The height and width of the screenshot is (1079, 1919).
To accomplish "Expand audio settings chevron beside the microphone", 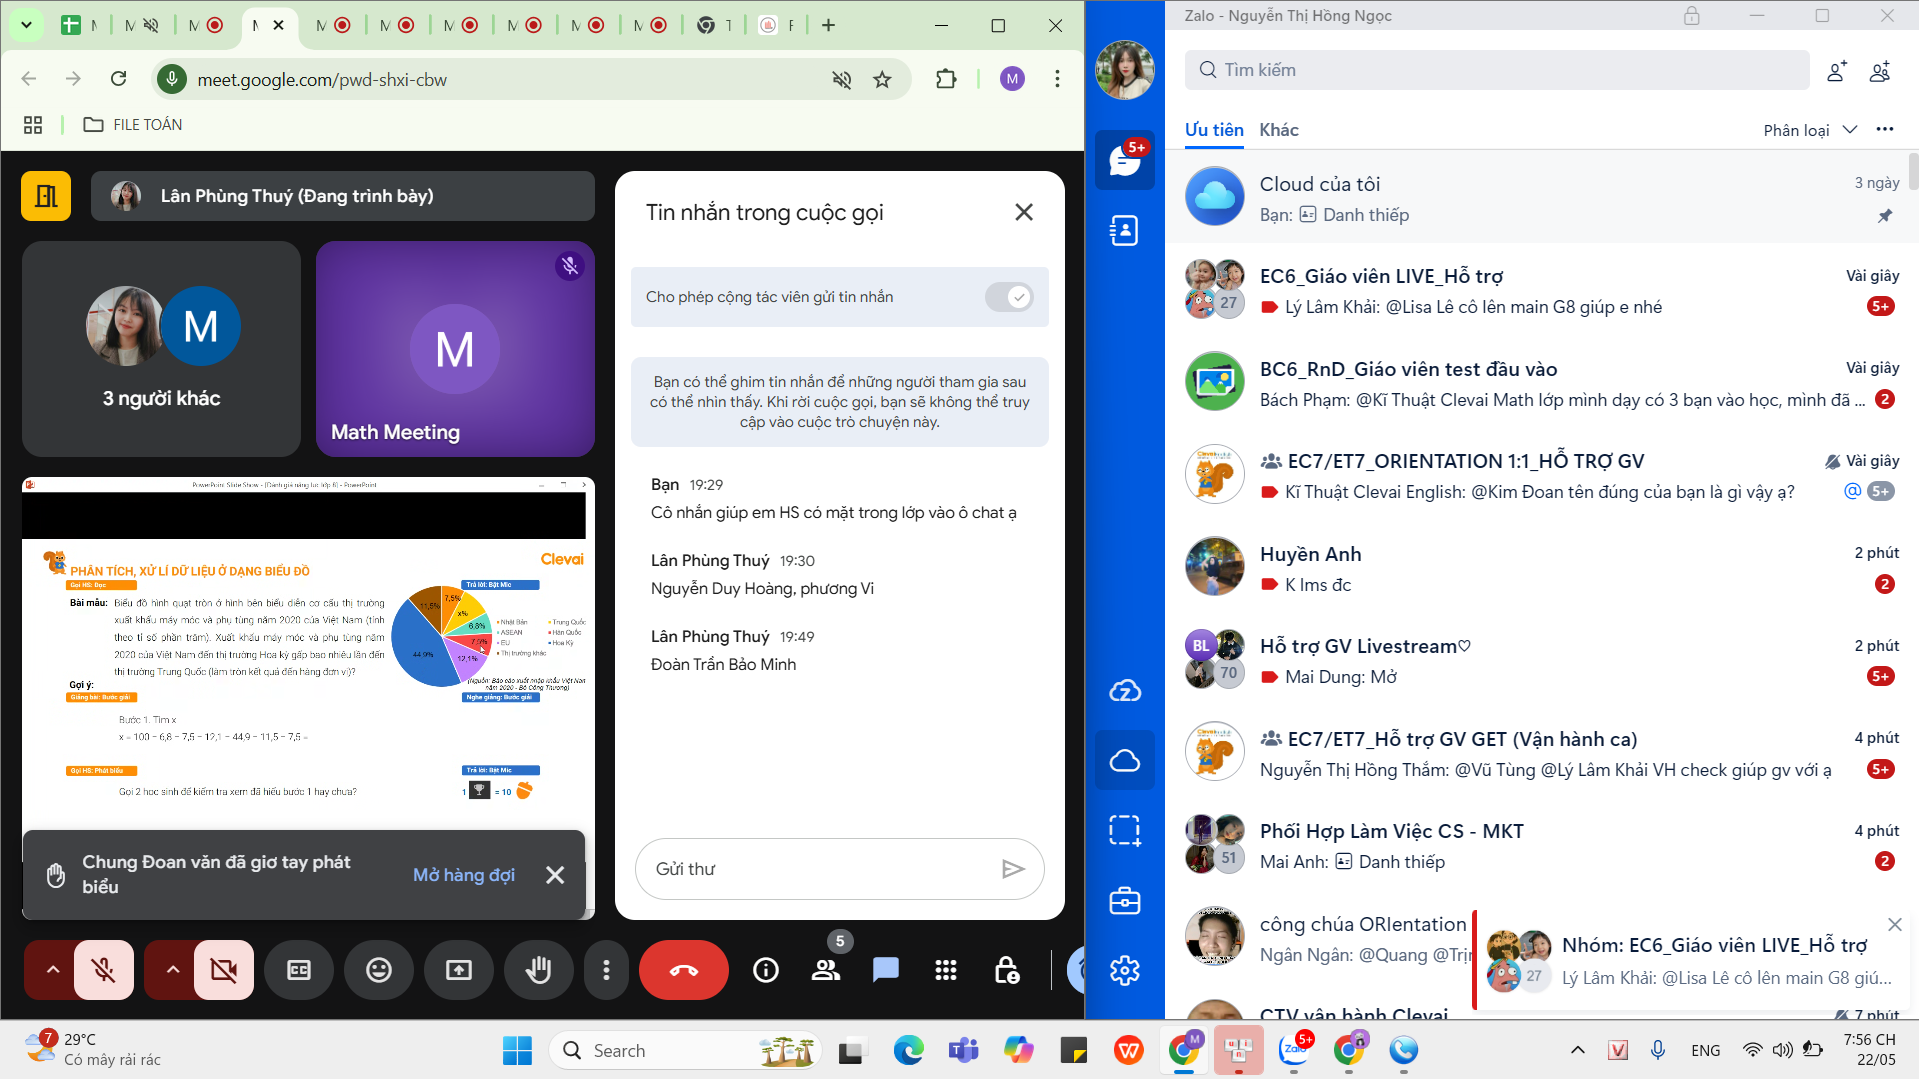I will (52, 970).
